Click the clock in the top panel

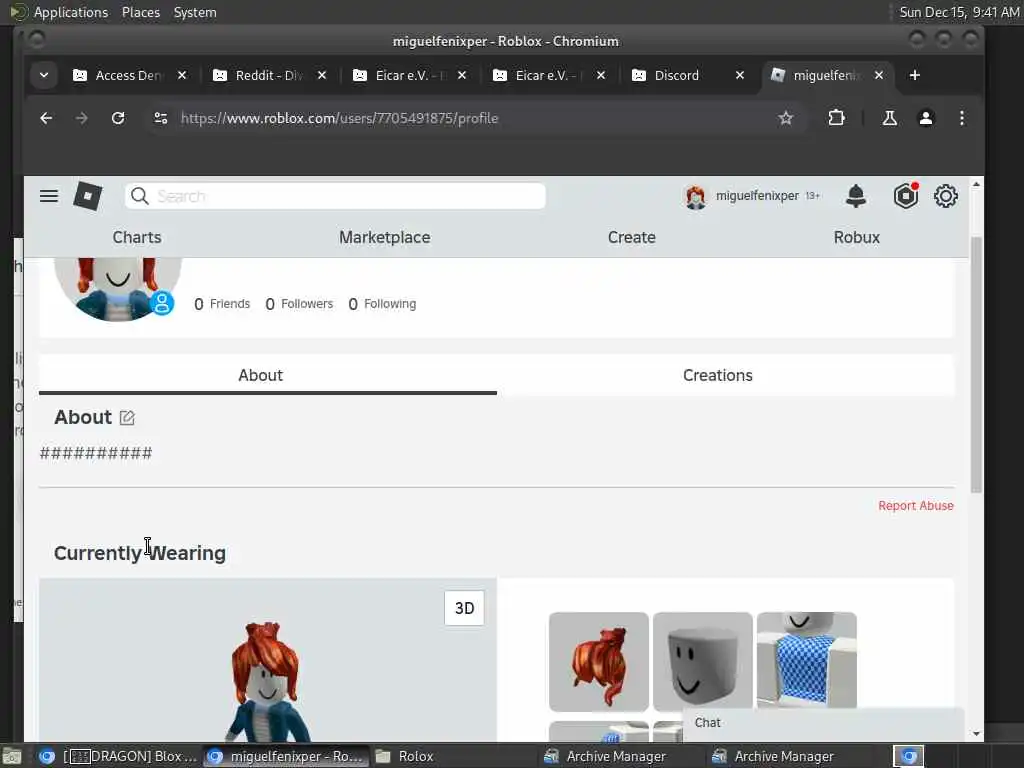(959, 12)
